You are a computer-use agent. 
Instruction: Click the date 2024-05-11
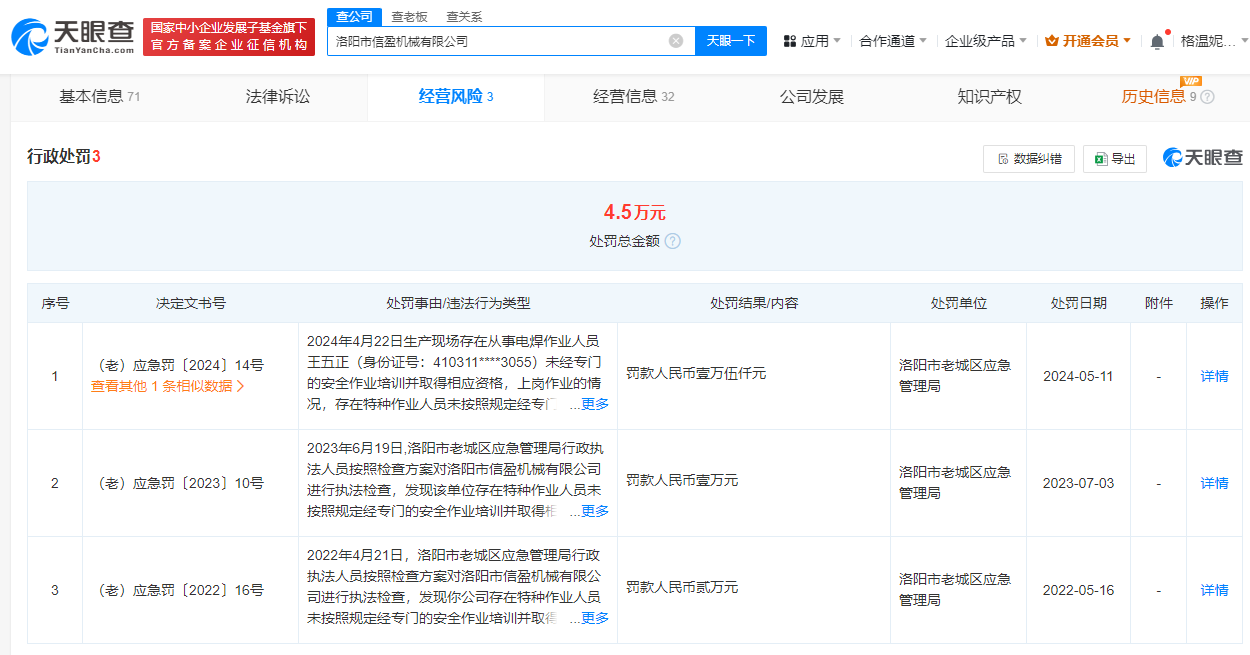[1078, 376]
